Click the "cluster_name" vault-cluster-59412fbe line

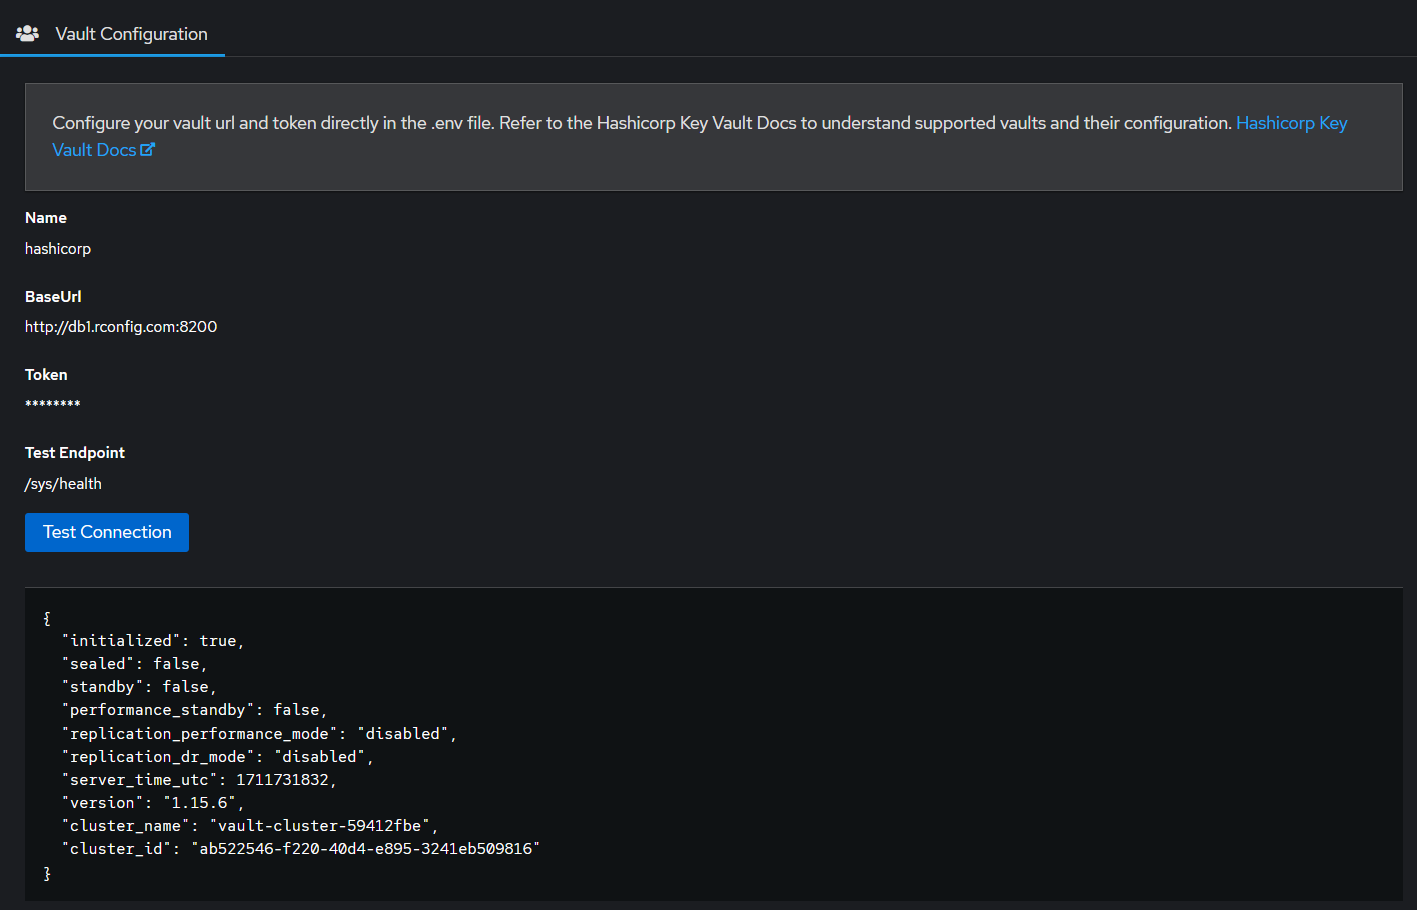pyautogui.click(x=250, y=826)
